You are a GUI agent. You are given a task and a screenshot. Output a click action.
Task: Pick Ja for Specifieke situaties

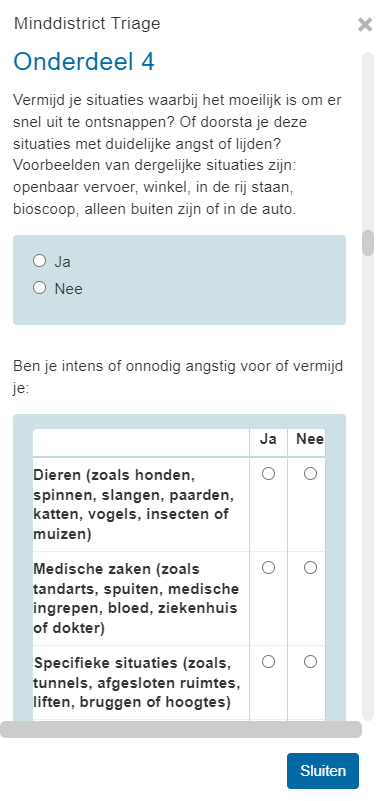coord(268,662)
